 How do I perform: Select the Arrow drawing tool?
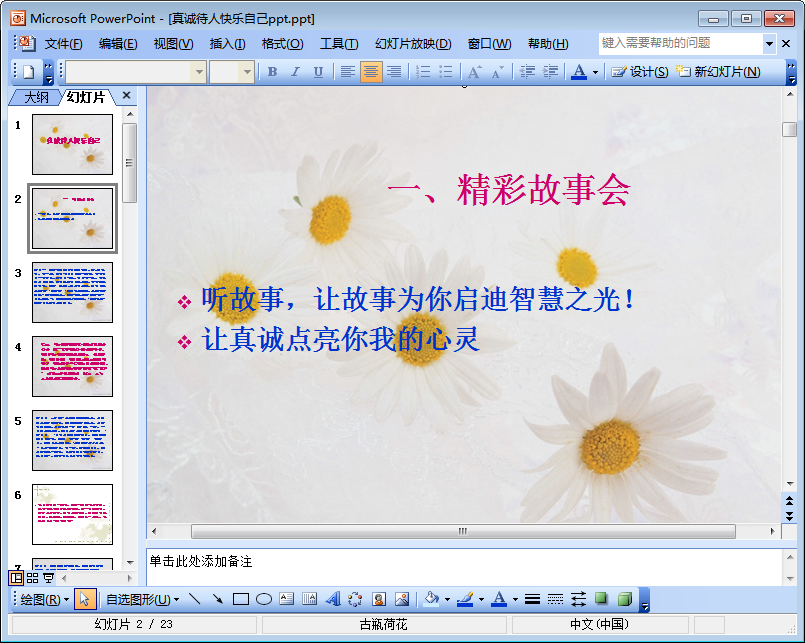218,599
